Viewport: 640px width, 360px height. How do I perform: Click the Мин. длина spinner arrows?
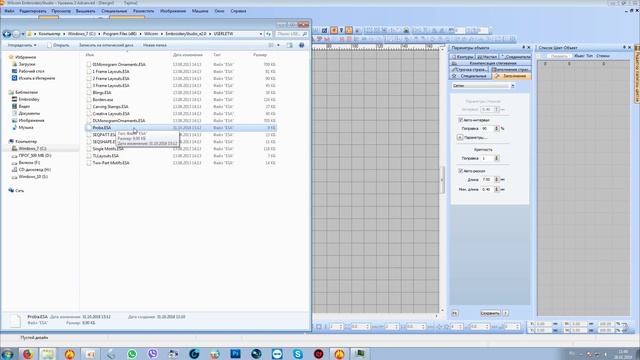pos(497,189)
